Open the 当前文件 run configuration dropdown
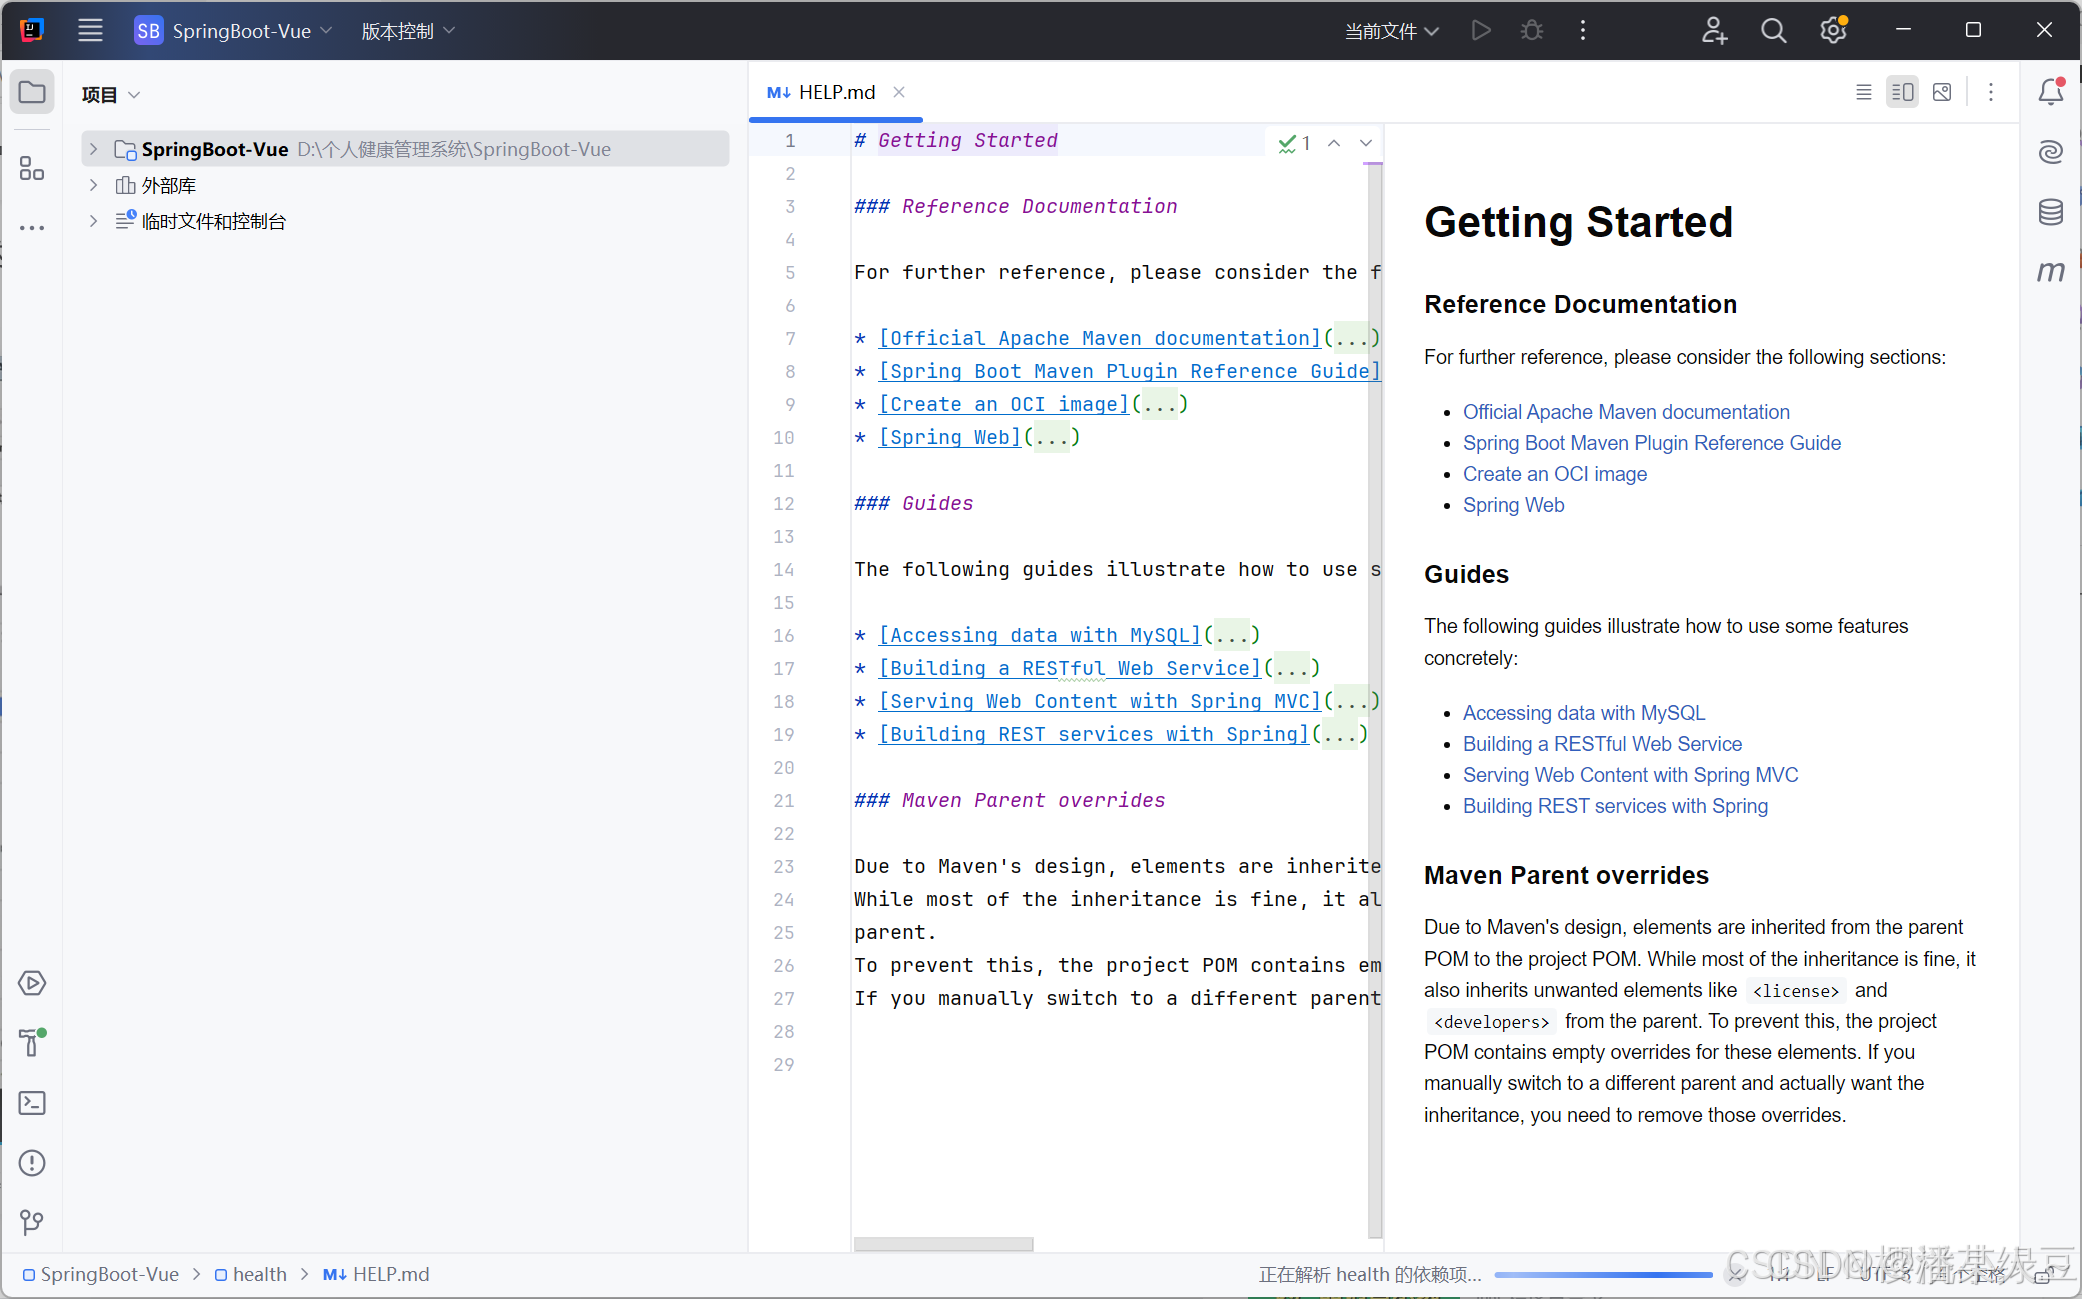Image resolution: width=2082 pixels, height=1299 pixels. (1391, 31)
